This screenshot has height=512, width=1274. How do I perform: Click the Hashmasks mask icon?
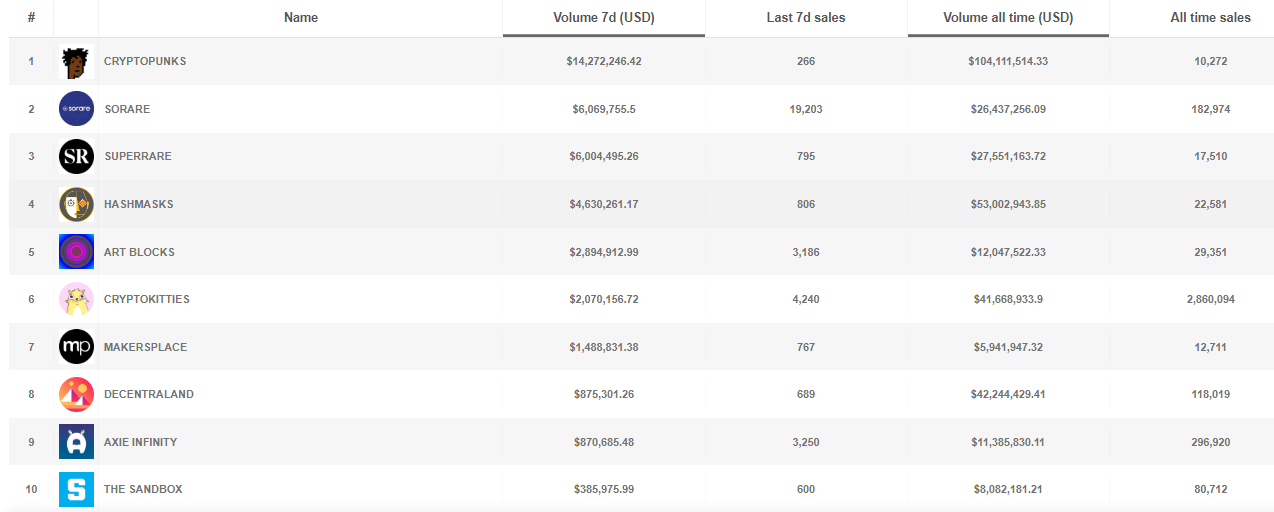coord(76,204)
